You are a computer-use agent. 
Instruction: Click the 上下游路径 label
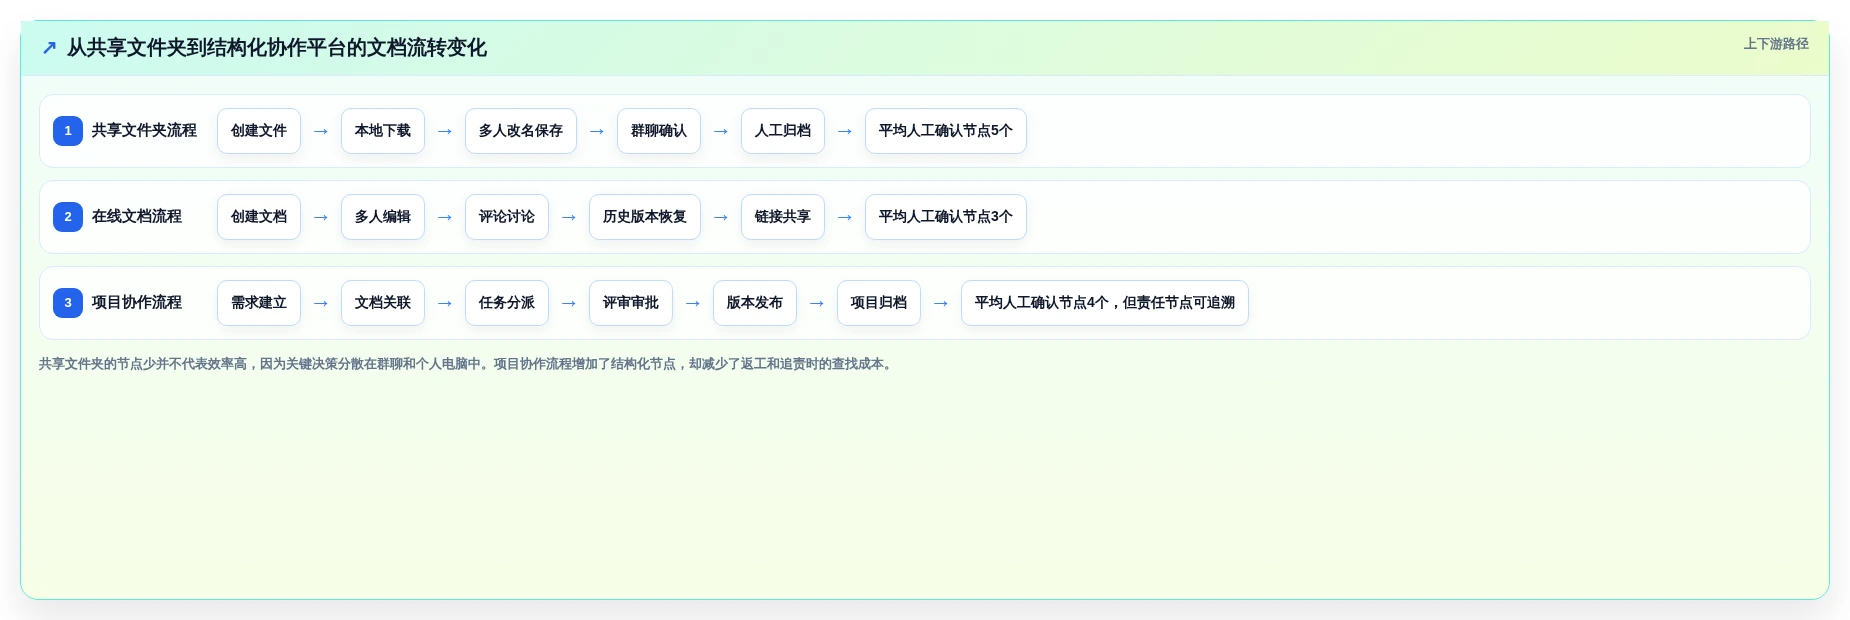(1776, 44)
